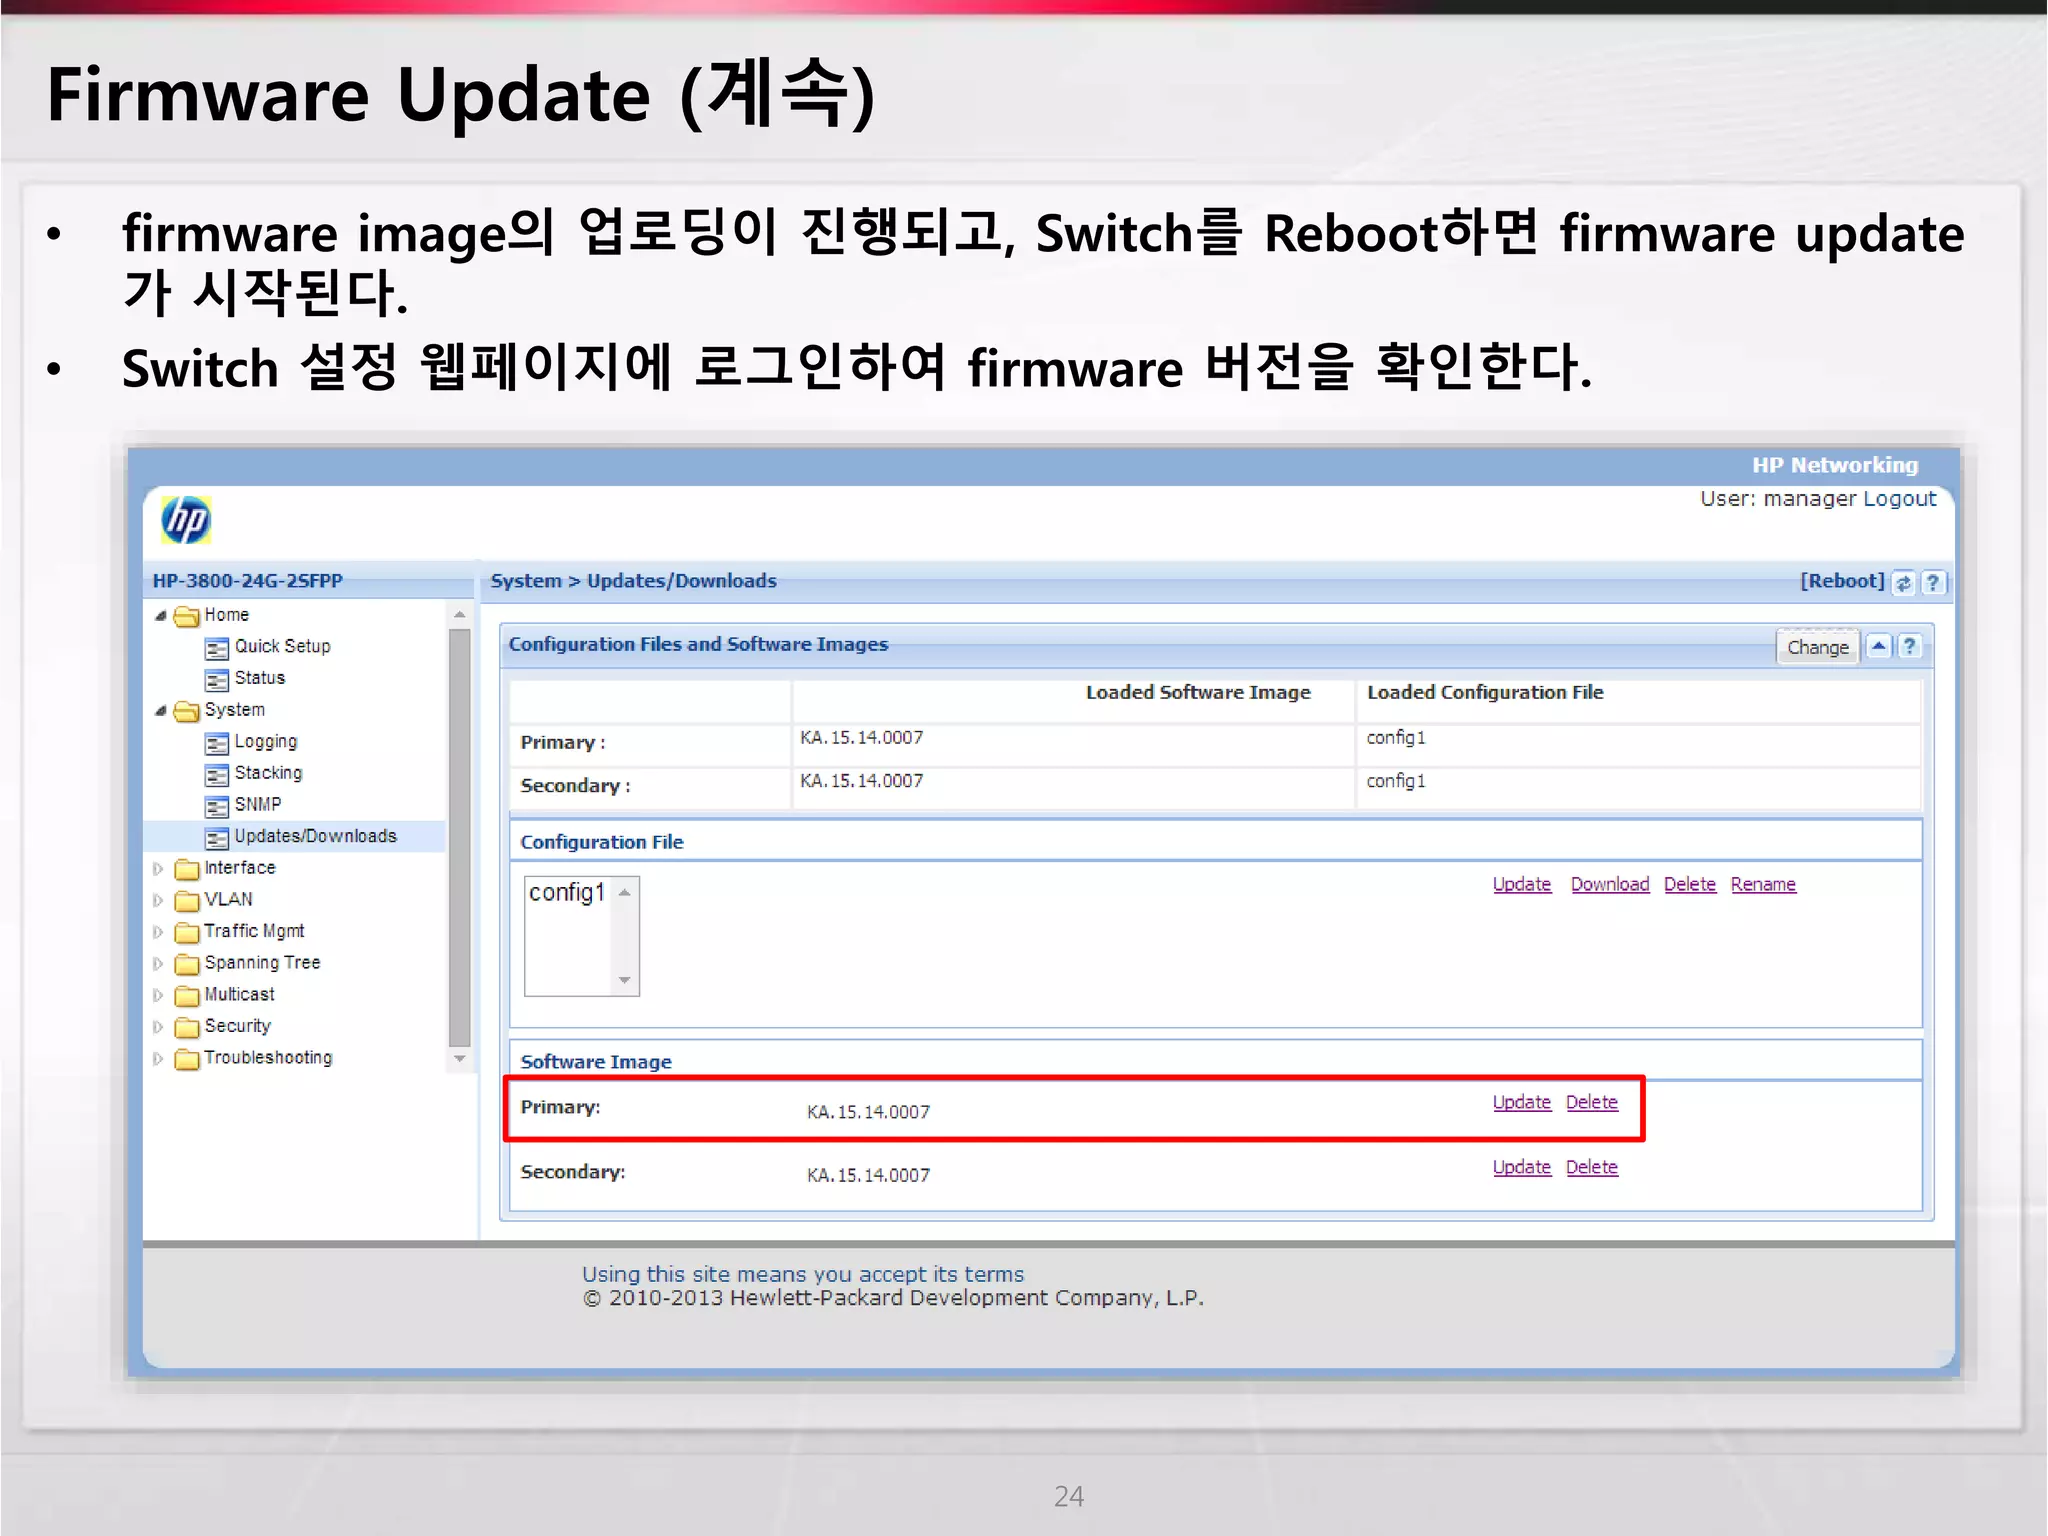Select Logging under System
The height and width of the screenshot is (1536, 2048).
(x=266, y=742)
